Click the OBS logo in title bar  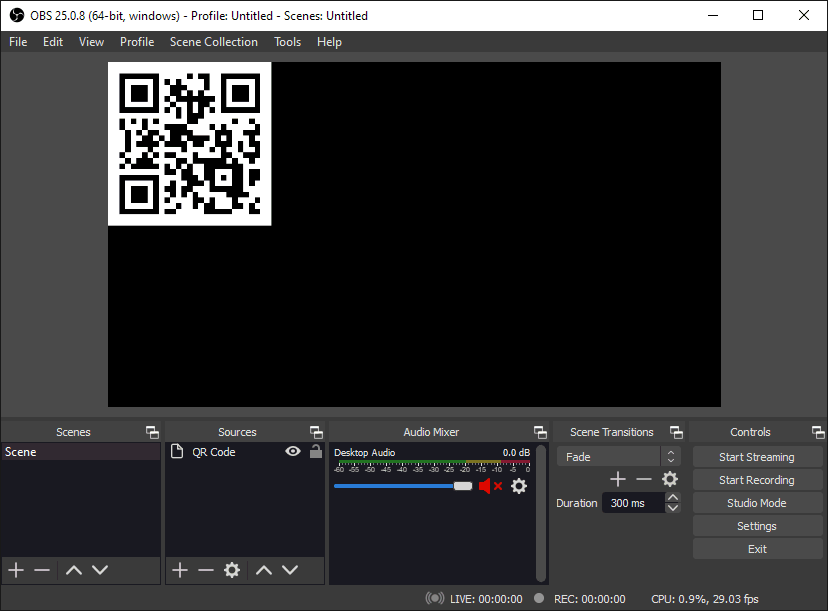(17, 15)
